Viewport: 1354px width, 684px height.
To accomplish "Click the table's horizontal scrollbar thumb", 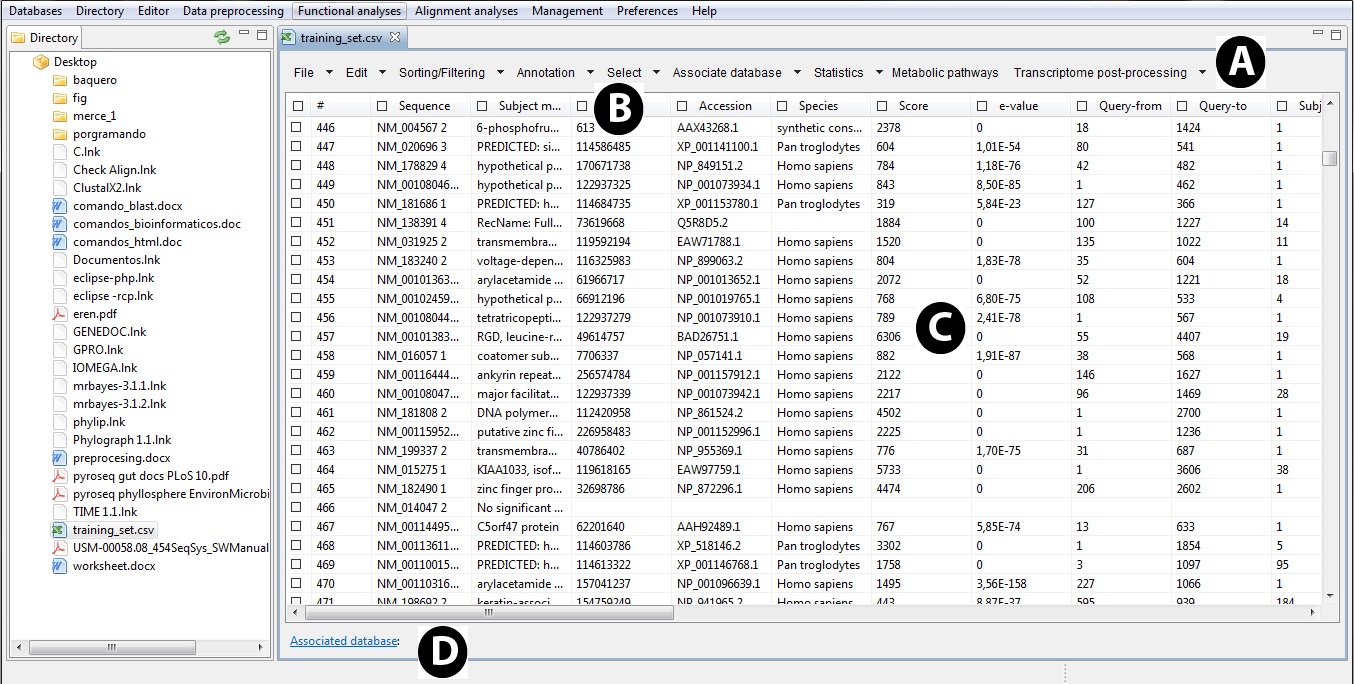I will coord(489,612).
